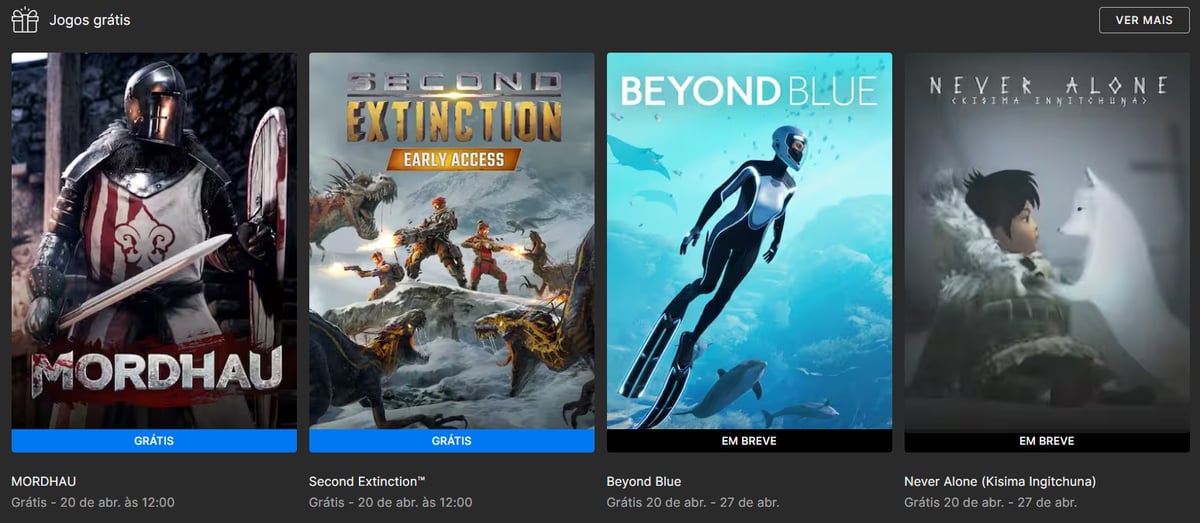
Task: Click the EM BREVE banner under Beyond Blue
Action: 749,441
